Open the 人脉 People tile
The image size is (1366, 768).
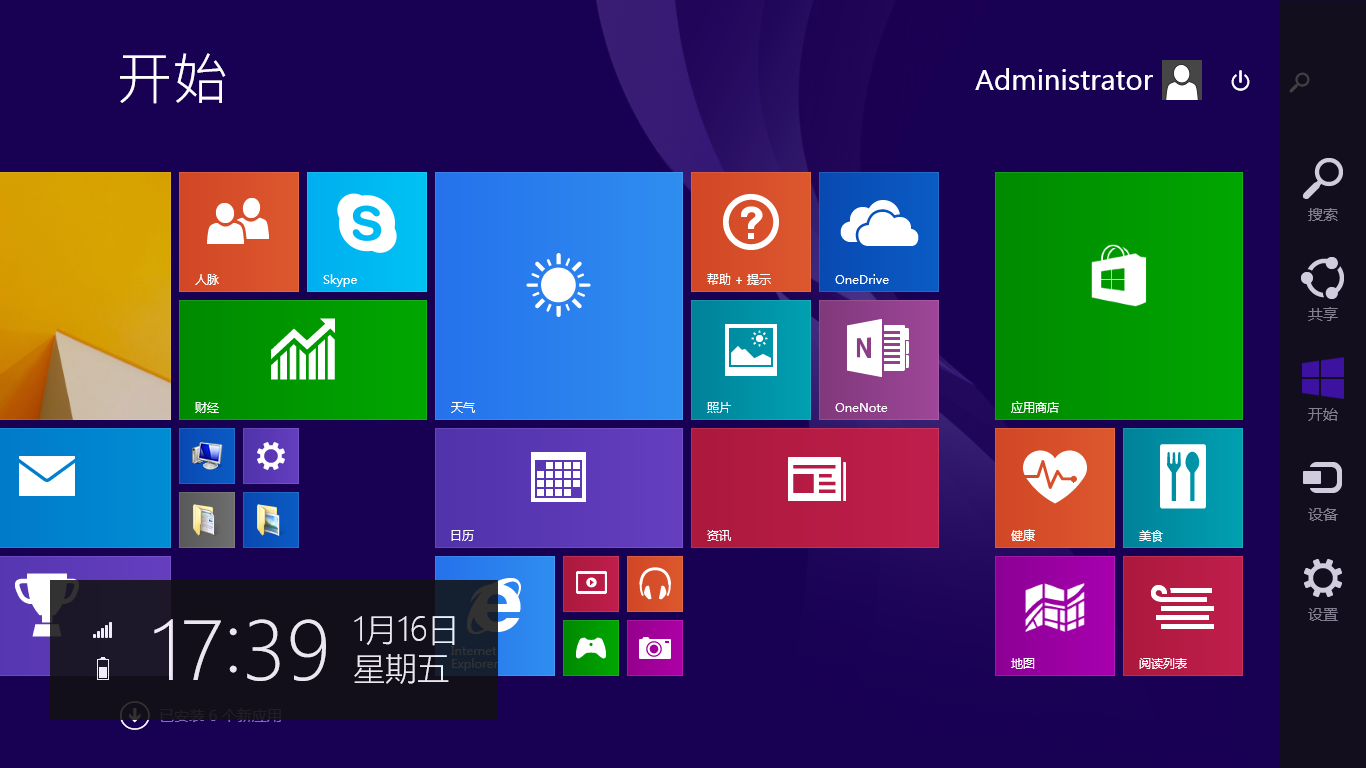tap(239, 232)
